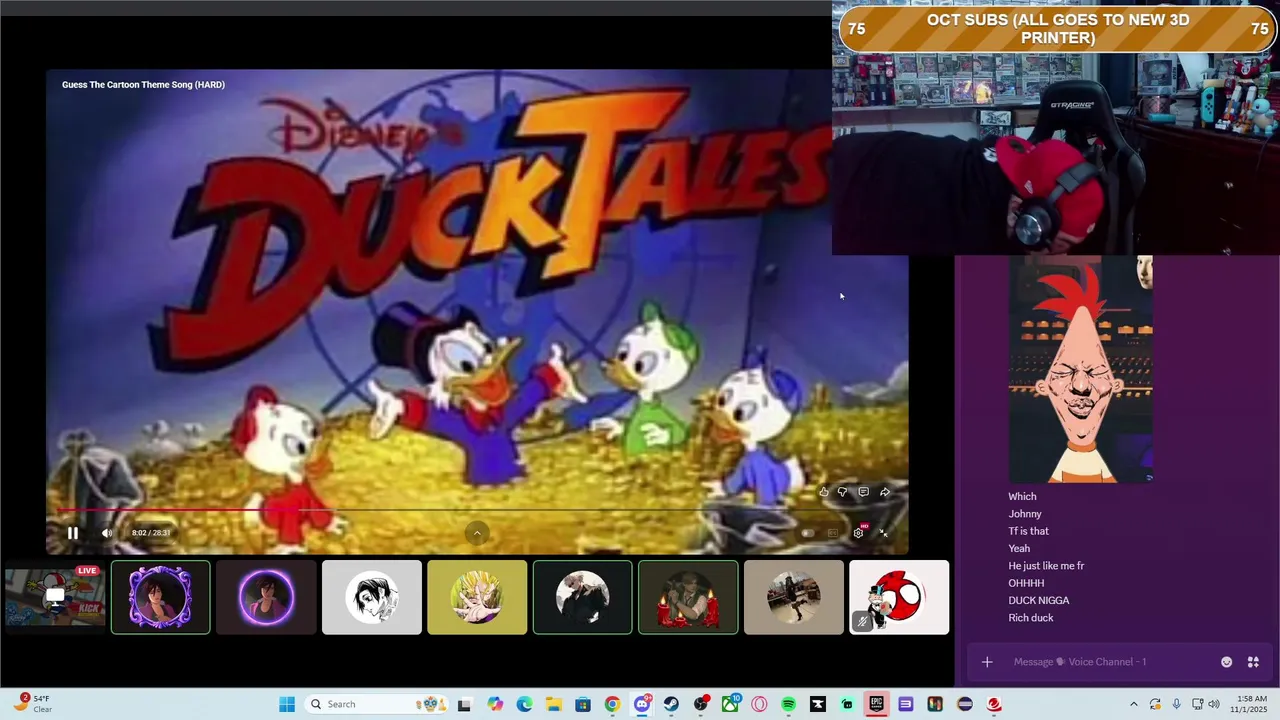1280x720 pixels.
Task: Open Steam from the taskbar
Action: [x=671, y=704]
